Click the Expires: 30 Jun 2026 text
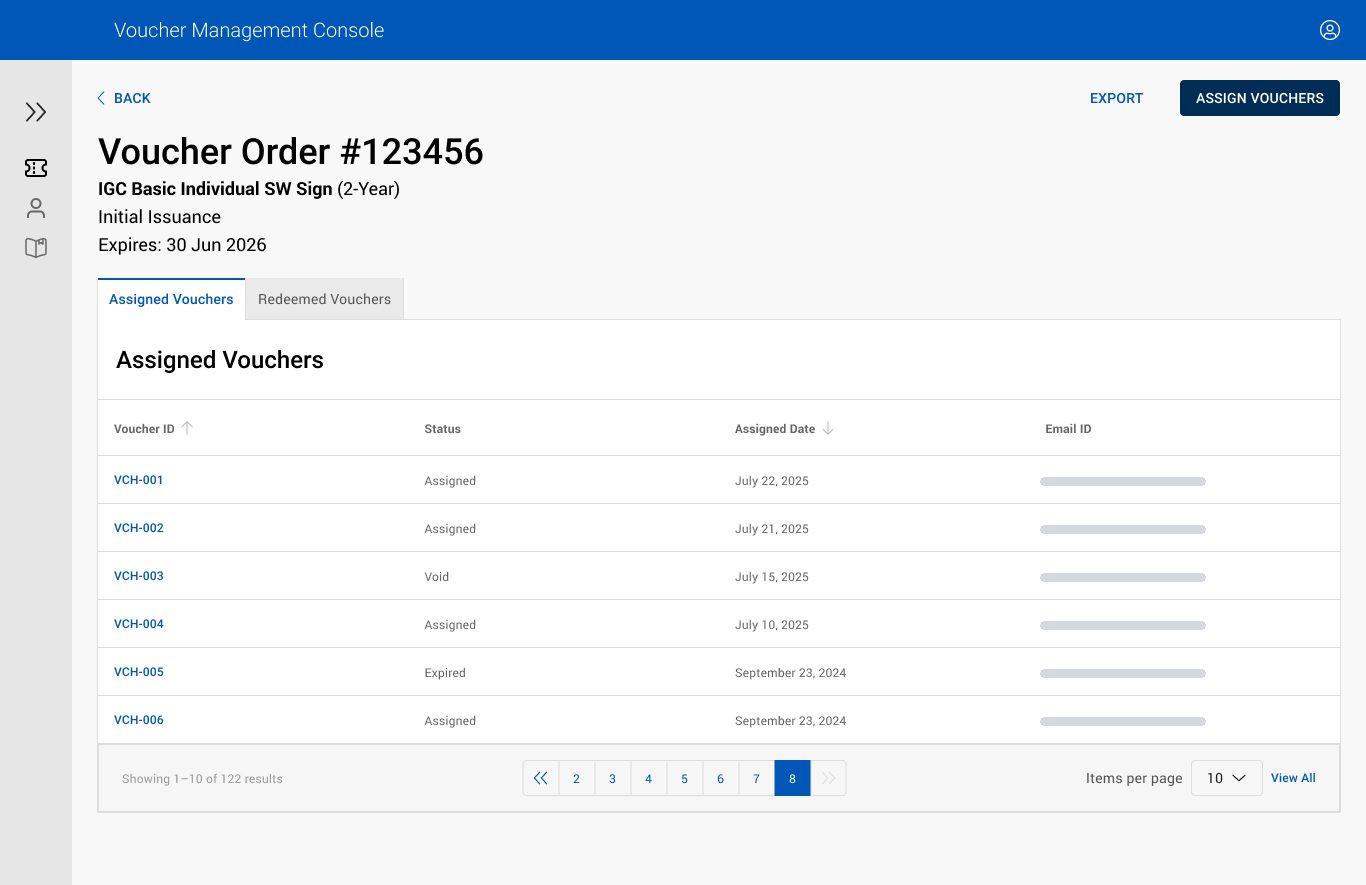Image resolution: width=1366 pixels, height=885 pixels. 182,245
